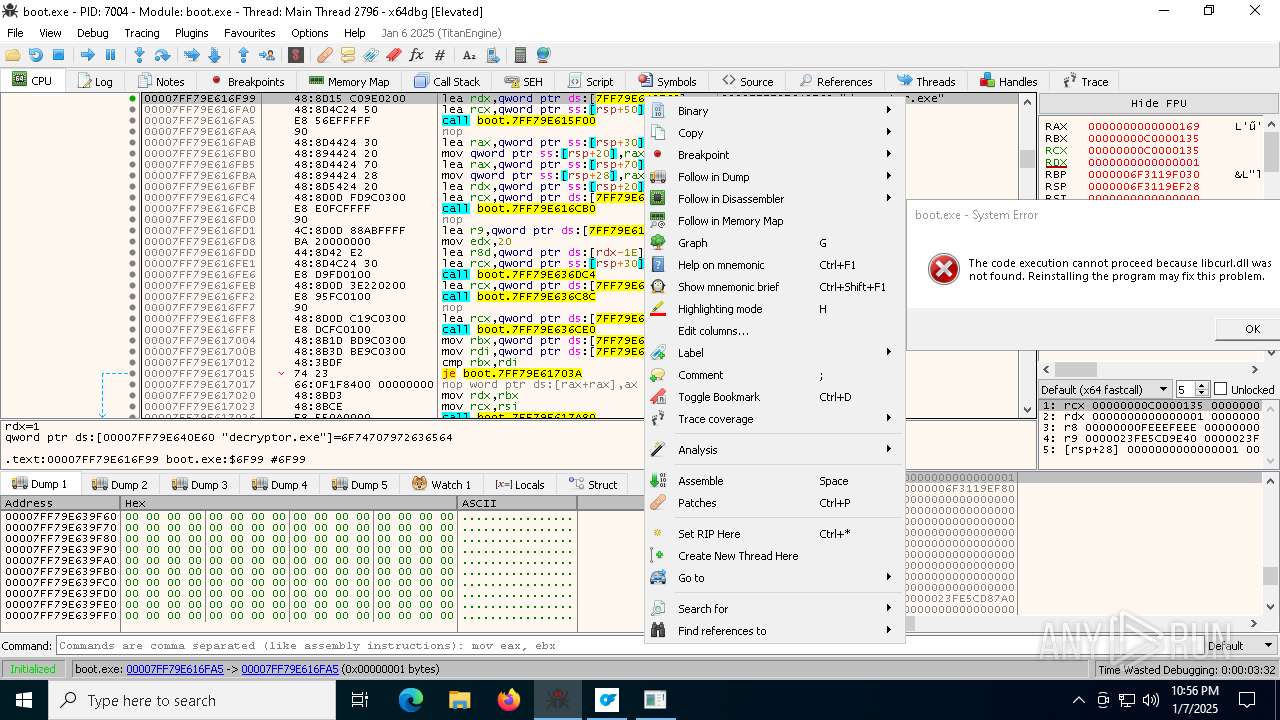Screen dimensions: 1280x720
Task: Open bookmarks toolbar icon
Action: pos(394,55)
